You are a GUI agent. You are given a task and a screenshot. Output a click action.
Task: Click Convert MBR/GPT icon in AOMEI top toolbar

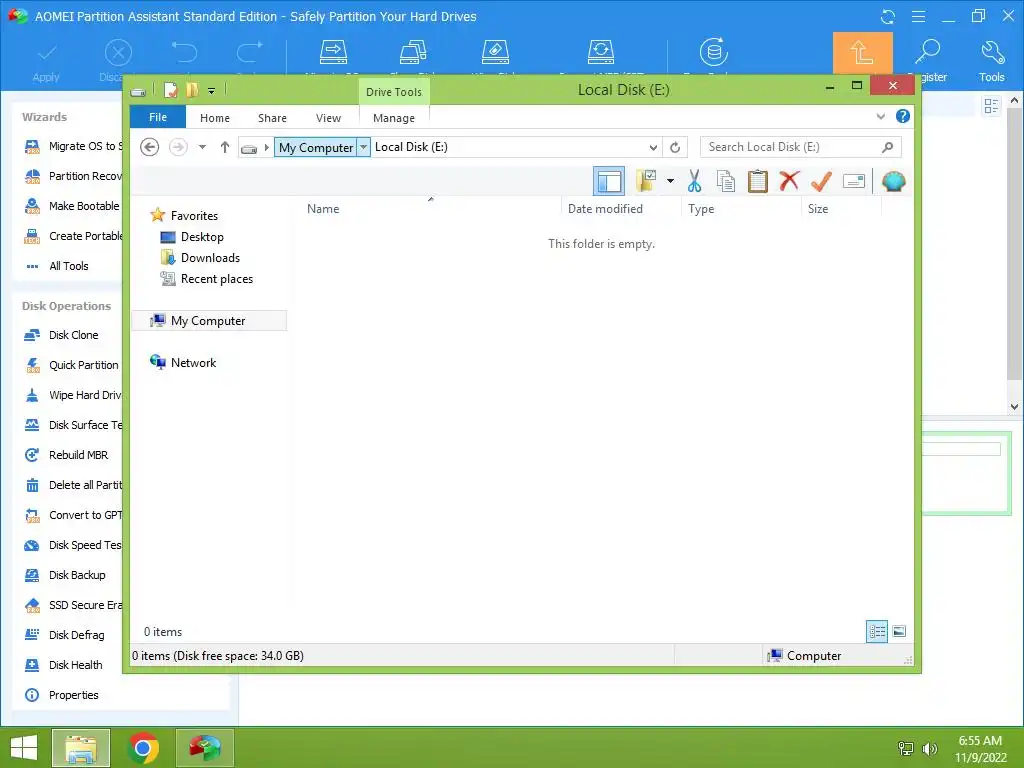point(601,52)
